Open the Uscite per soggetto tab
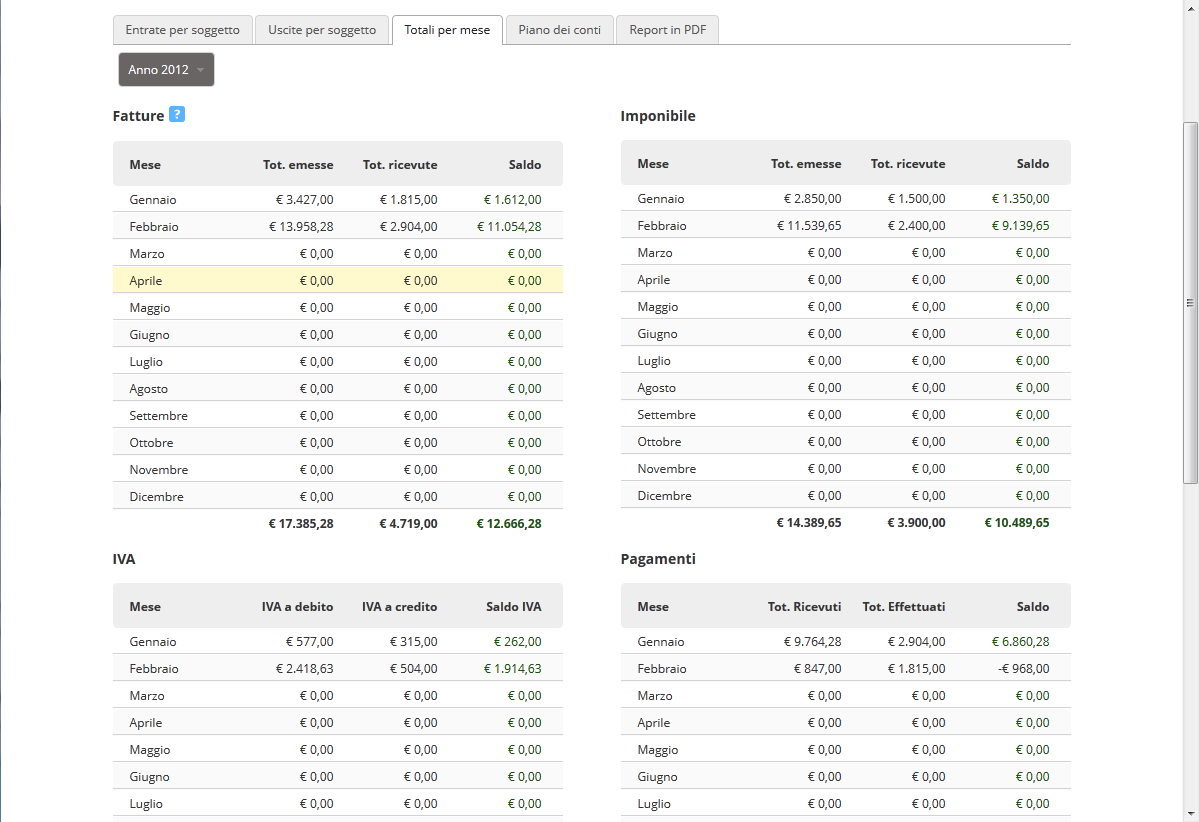This screenshot has height=822, width=1199. click(322, 30)
